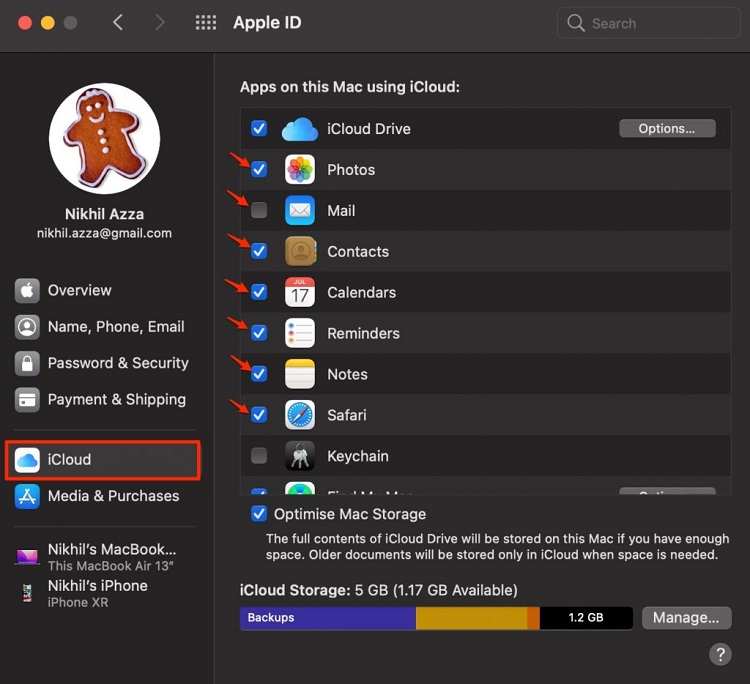This screenshot has height=684, width=750.
Task: Click the Keychain keys icon
Action: (x=300, y=456)
